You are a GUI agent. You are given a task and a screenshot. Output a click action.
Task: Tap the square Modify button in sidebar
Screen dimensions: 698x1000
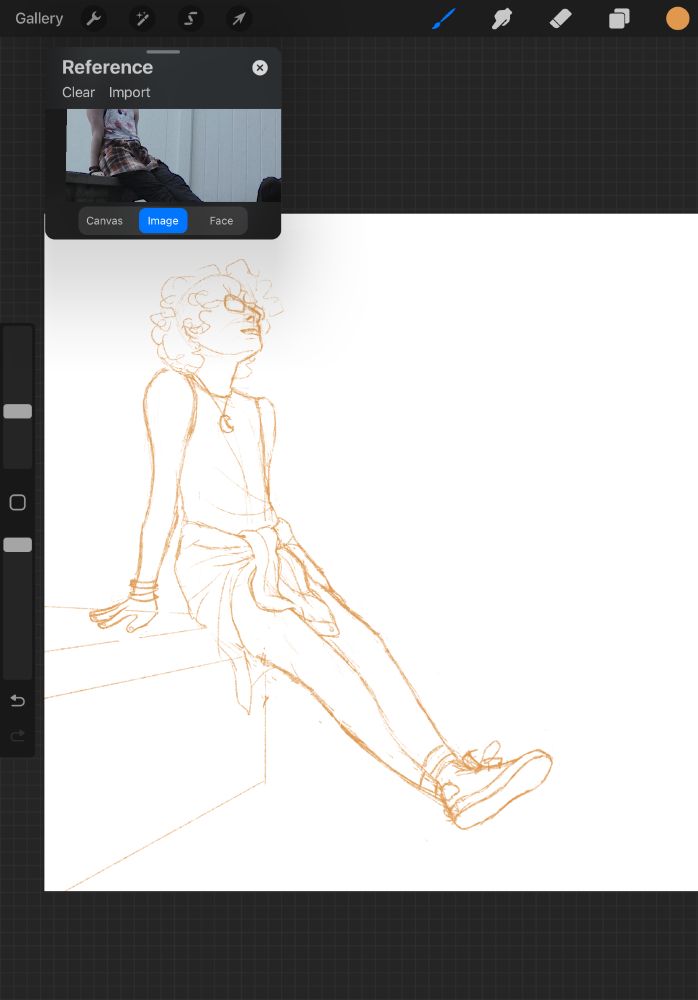point(18,503)
